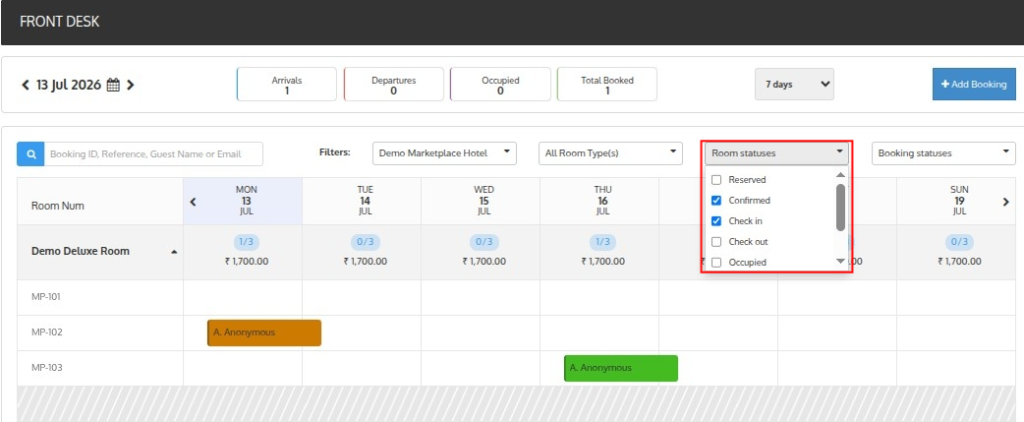This screenshot has width=1024, height=422.
Task: Focus the Booking ID search input field
Action: coord(153,154)
